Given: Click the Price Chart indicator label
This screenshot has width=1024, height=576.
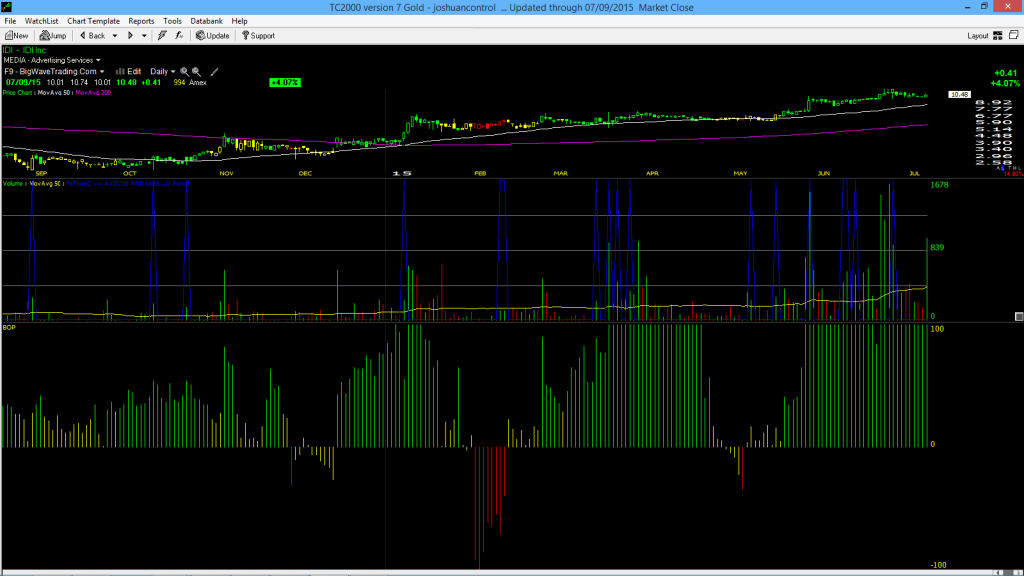Looking at the screenshot, I should tap(18, 93).
